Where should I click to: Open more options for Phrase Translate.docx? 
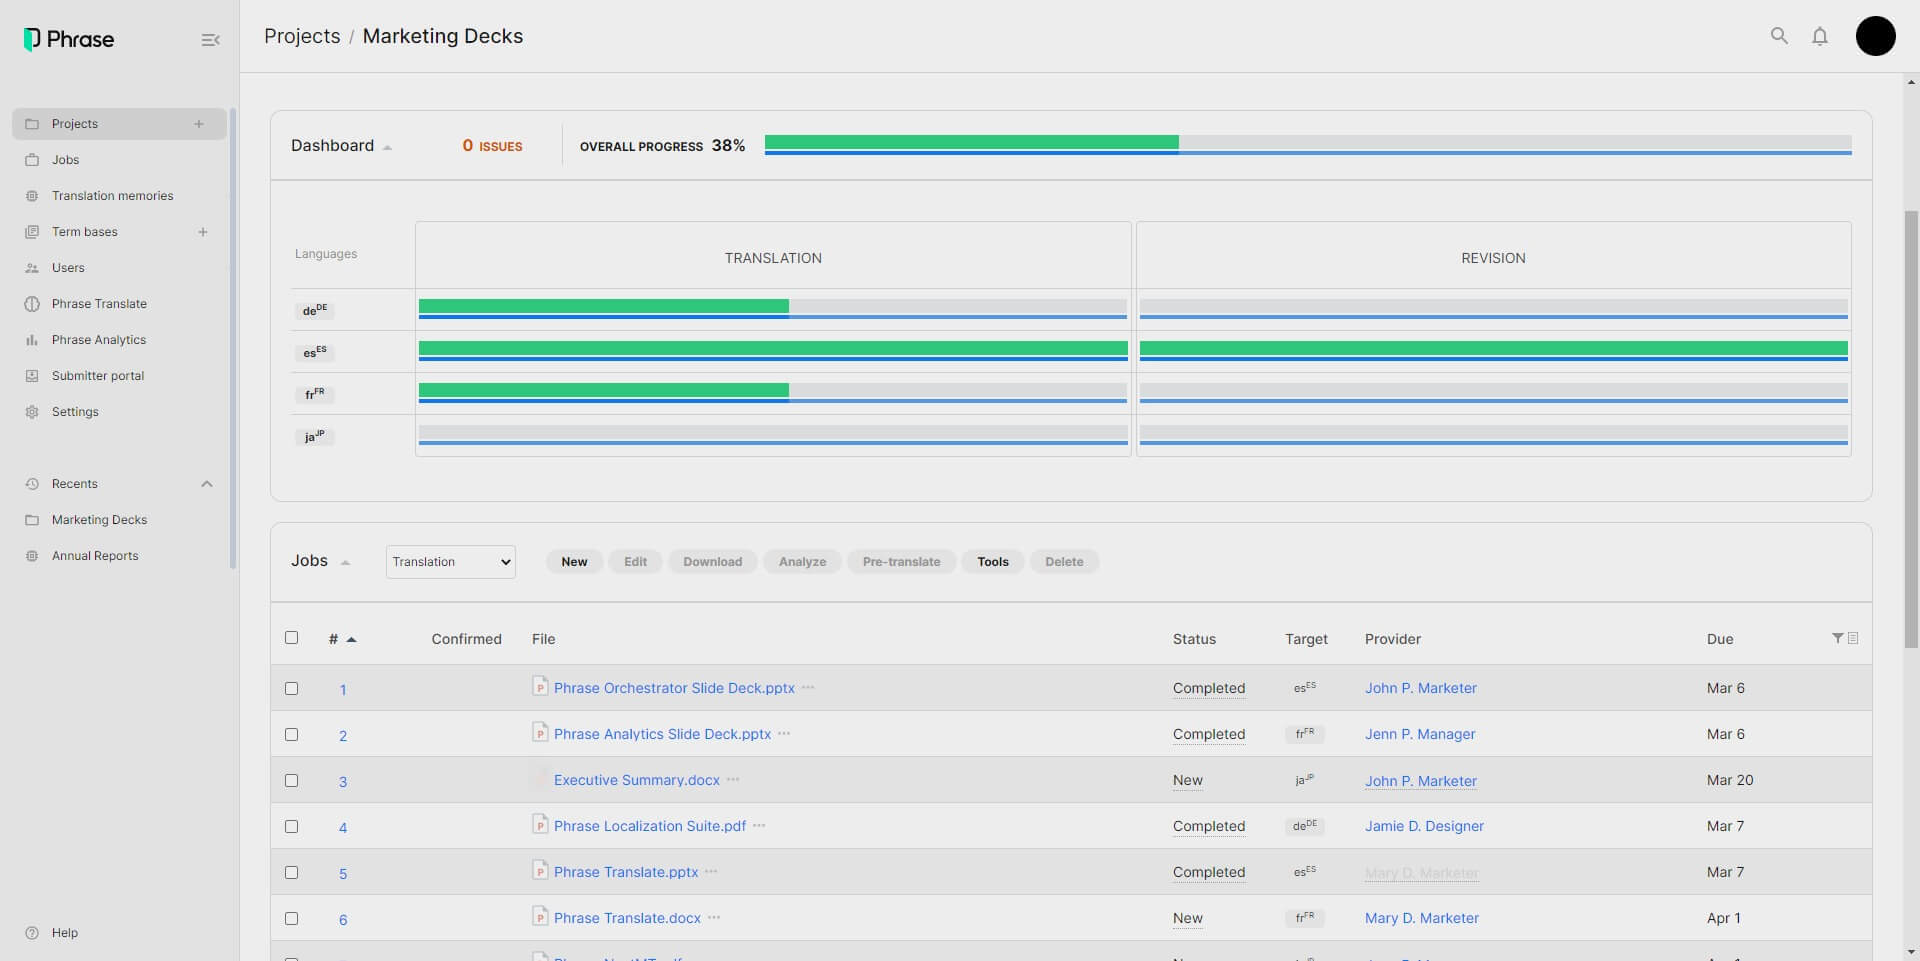click(x=714, y=918)
